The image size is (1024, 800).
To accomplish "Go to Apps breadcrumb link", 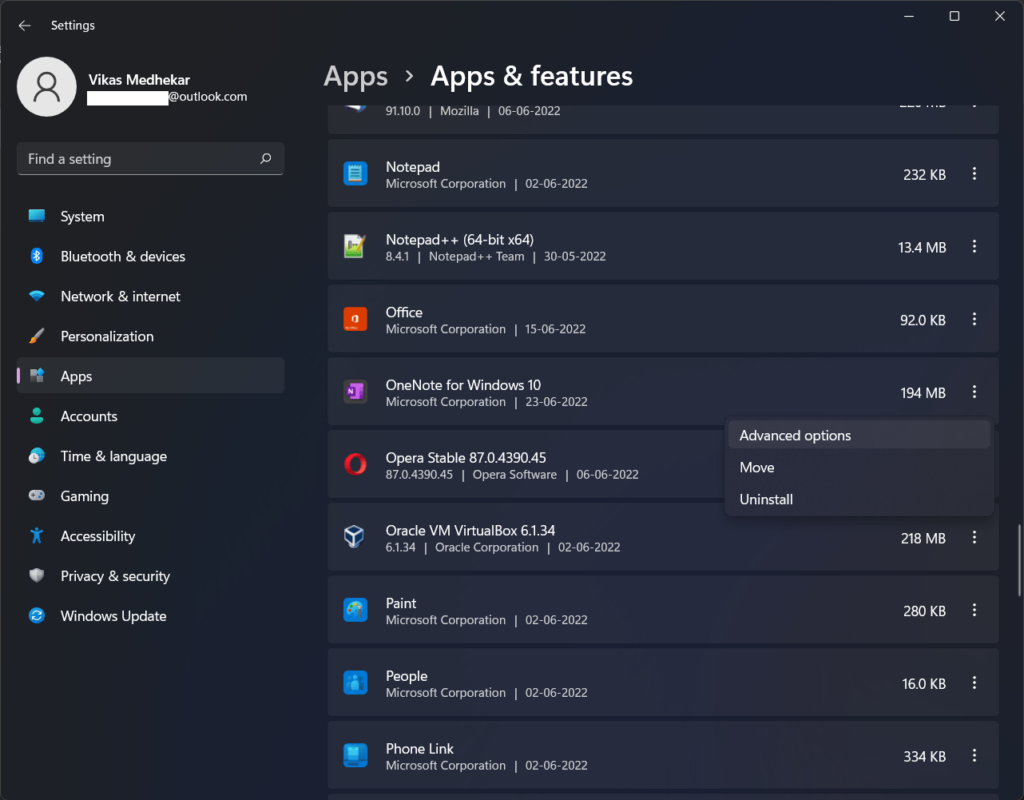I will (x=355, y=77).
